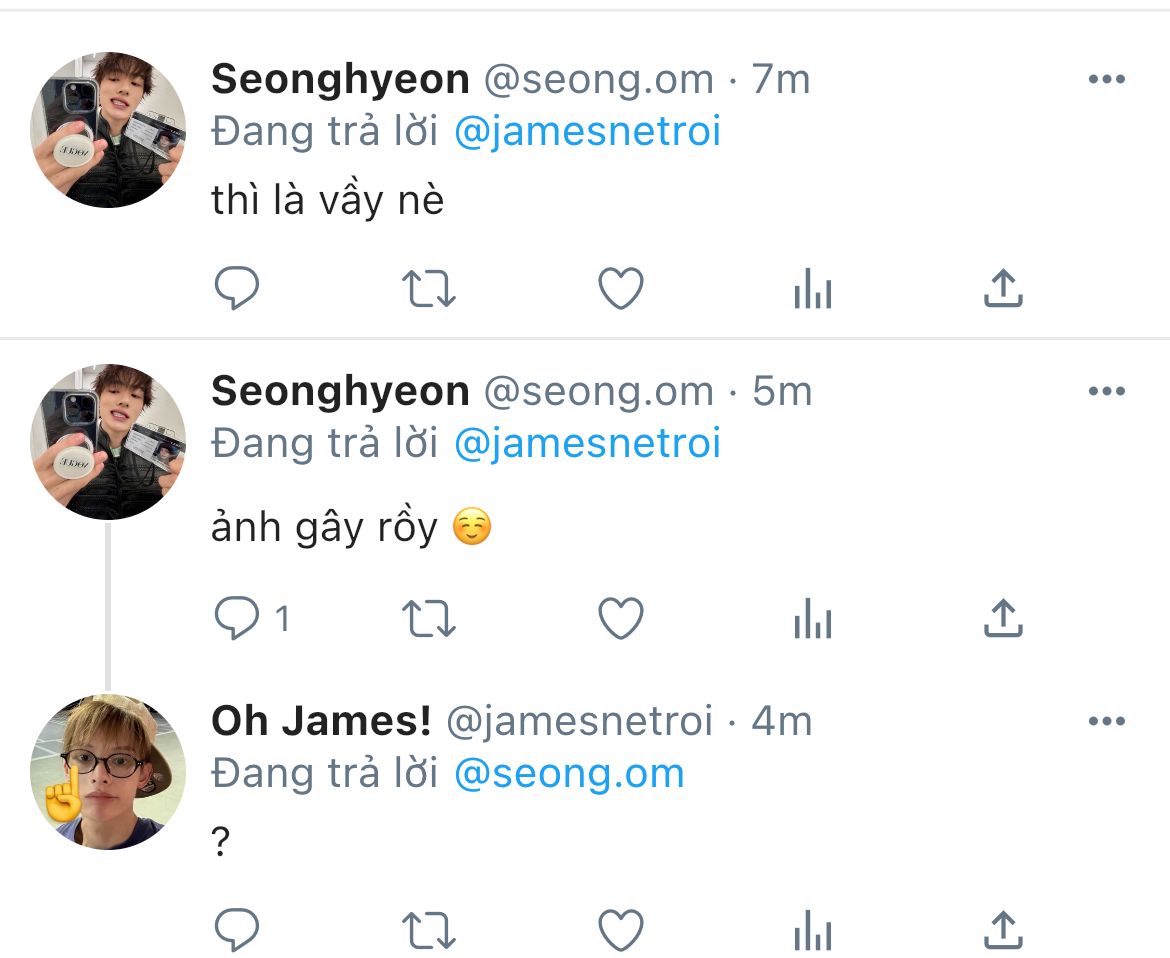
Task: Share the "thì là vầy nè" tweet
Action: tap(1003, 290)
